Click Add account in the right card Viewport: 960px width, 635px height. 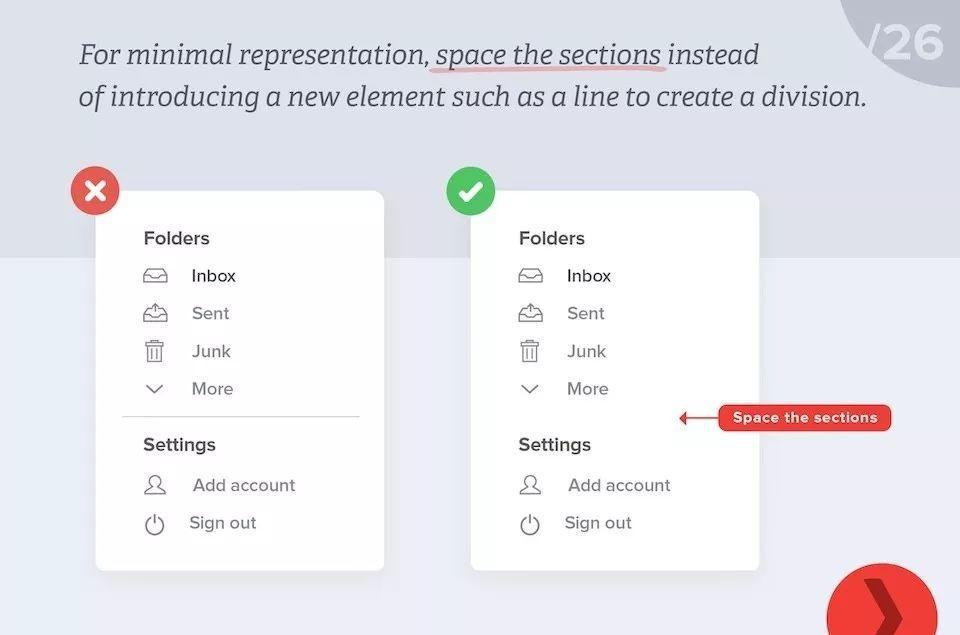pyautogui.click(x=619, y=485)
